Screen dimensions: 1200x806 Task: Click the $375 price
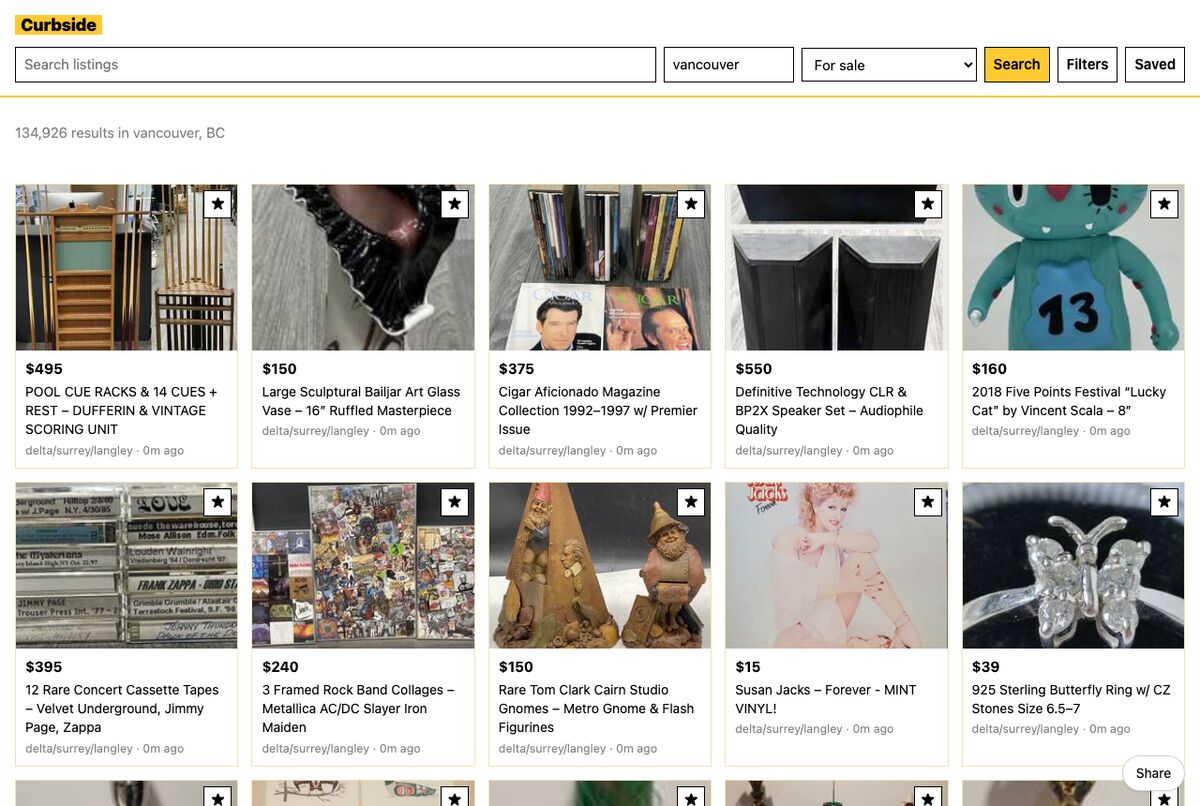click(517, 368)
